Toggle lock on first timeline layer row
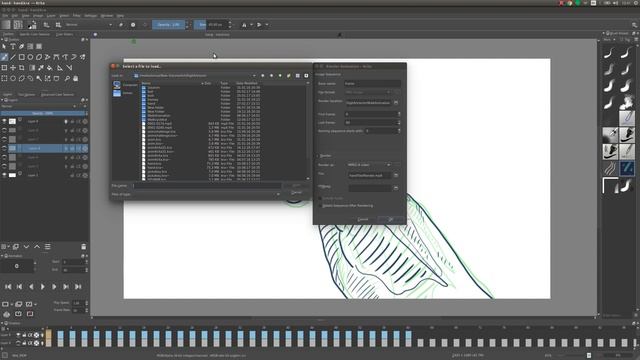Image resolution: width=640 pixels, height=360 pixels. click(24, 335)
